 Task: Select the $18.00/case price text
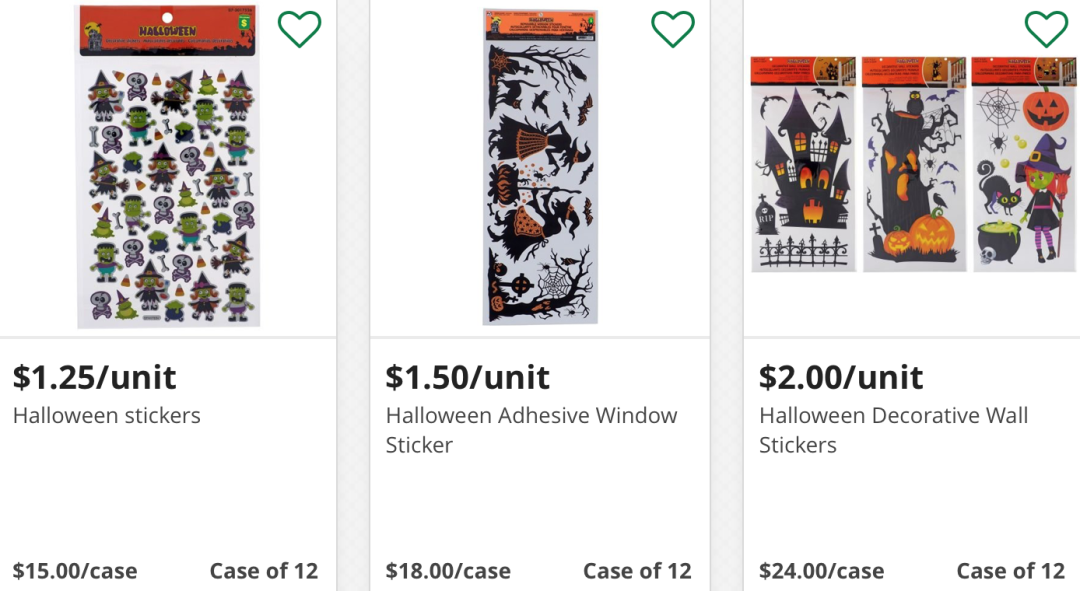point(448,571)
